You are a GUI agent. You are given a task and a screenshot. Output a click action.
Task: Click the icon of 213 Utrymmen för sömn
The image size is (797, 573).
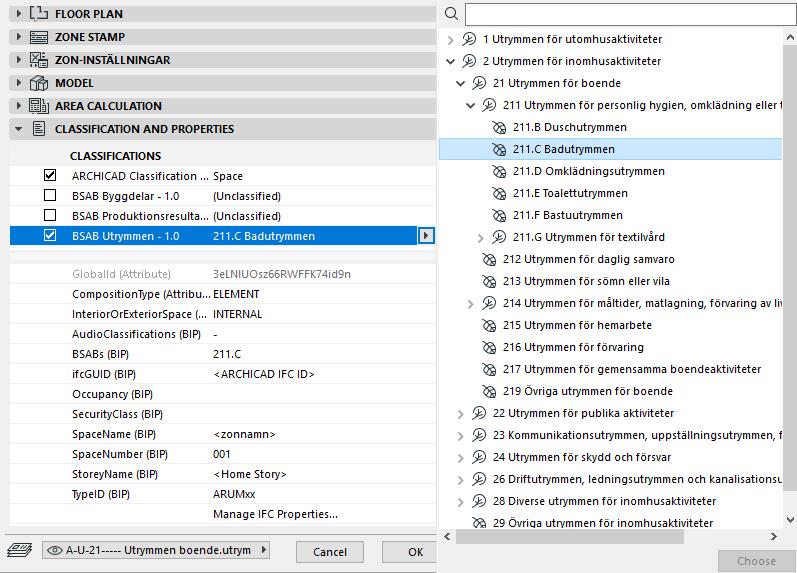point(489,281)
